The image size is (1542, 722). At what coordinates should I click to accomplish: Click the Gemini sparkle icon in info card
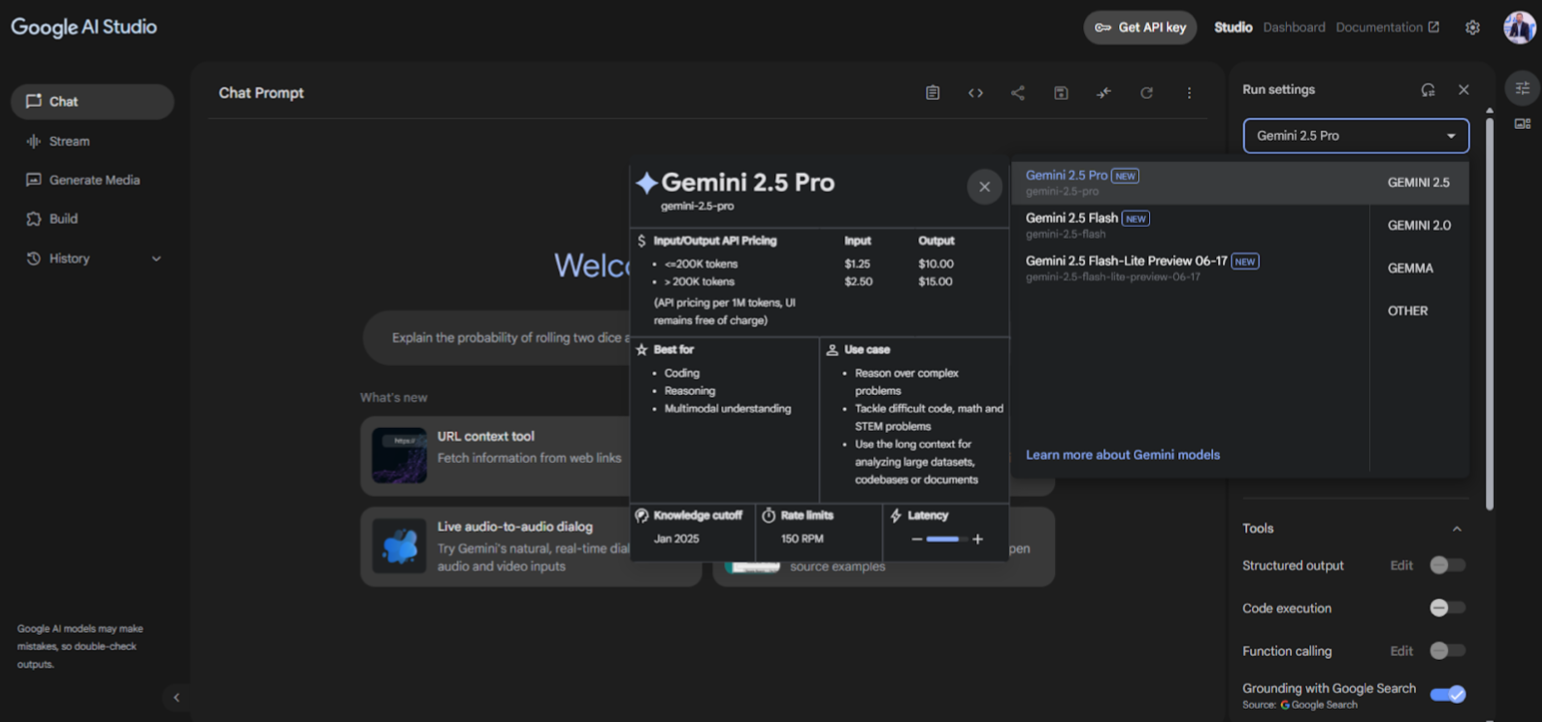click(647, 183)
